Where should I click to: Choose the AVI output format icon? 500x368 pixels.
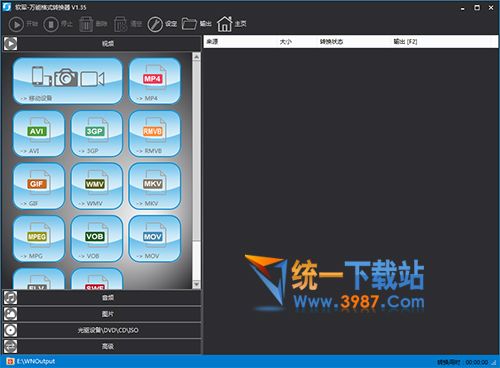coord(39,134)
